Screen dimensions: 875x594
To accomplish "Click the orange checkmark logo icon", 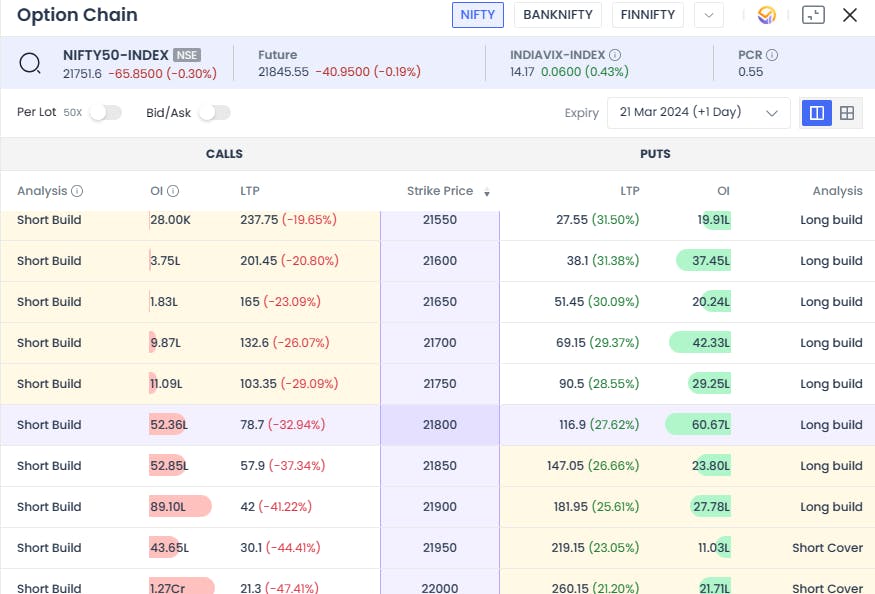I will 767,15.
